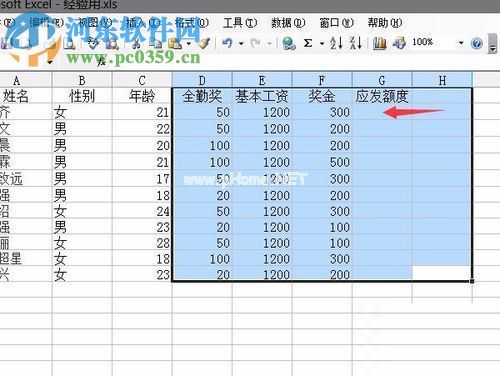
Task: Click the name cell 超星
Action: [x=26, y=259]
